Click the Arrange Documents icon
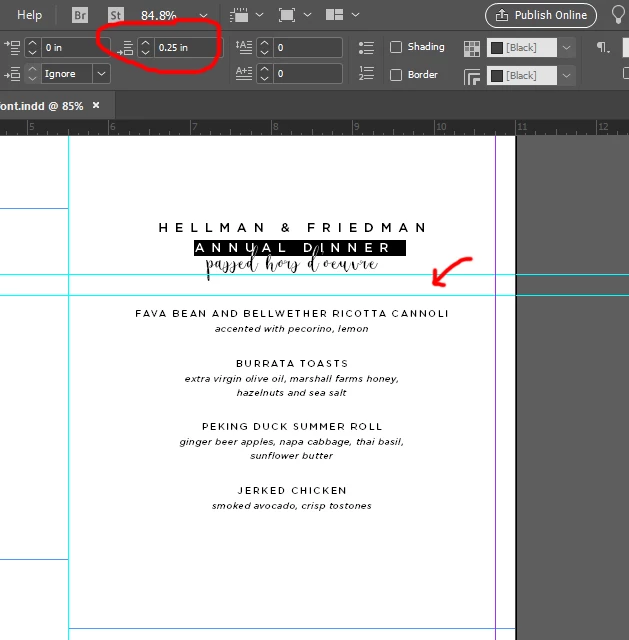This screenshot has width=629, height=640. (334, 15)
